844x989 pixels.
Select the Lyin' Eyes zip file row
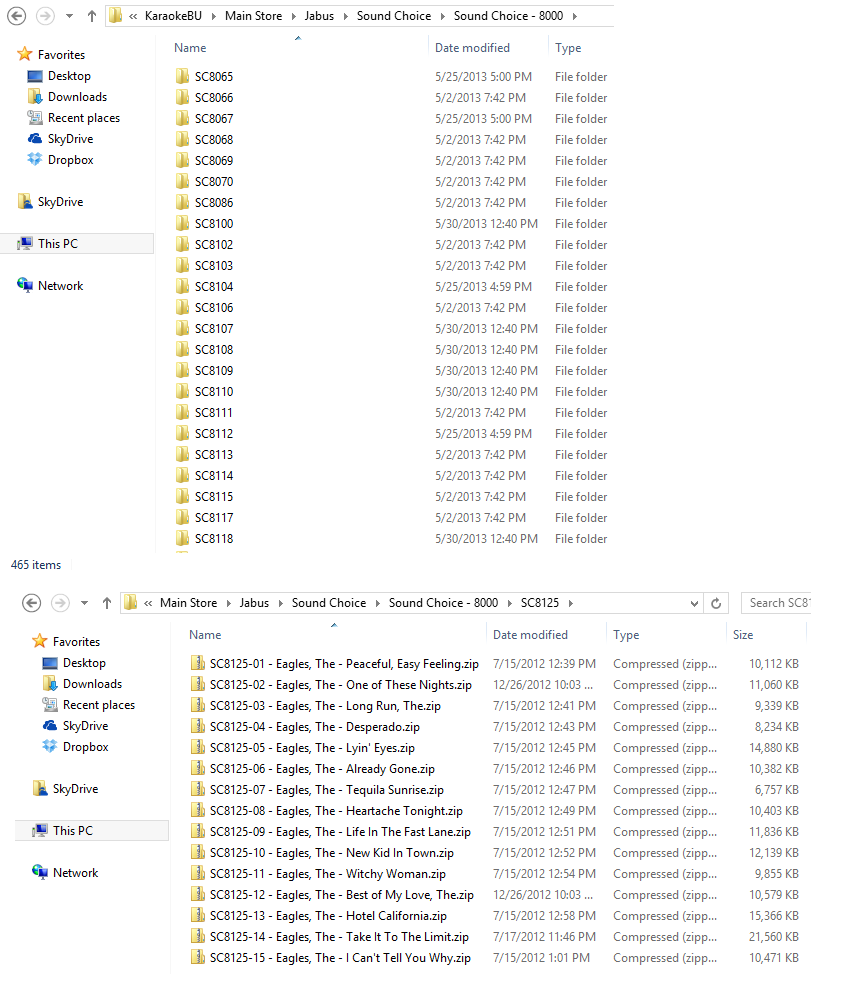312,748
